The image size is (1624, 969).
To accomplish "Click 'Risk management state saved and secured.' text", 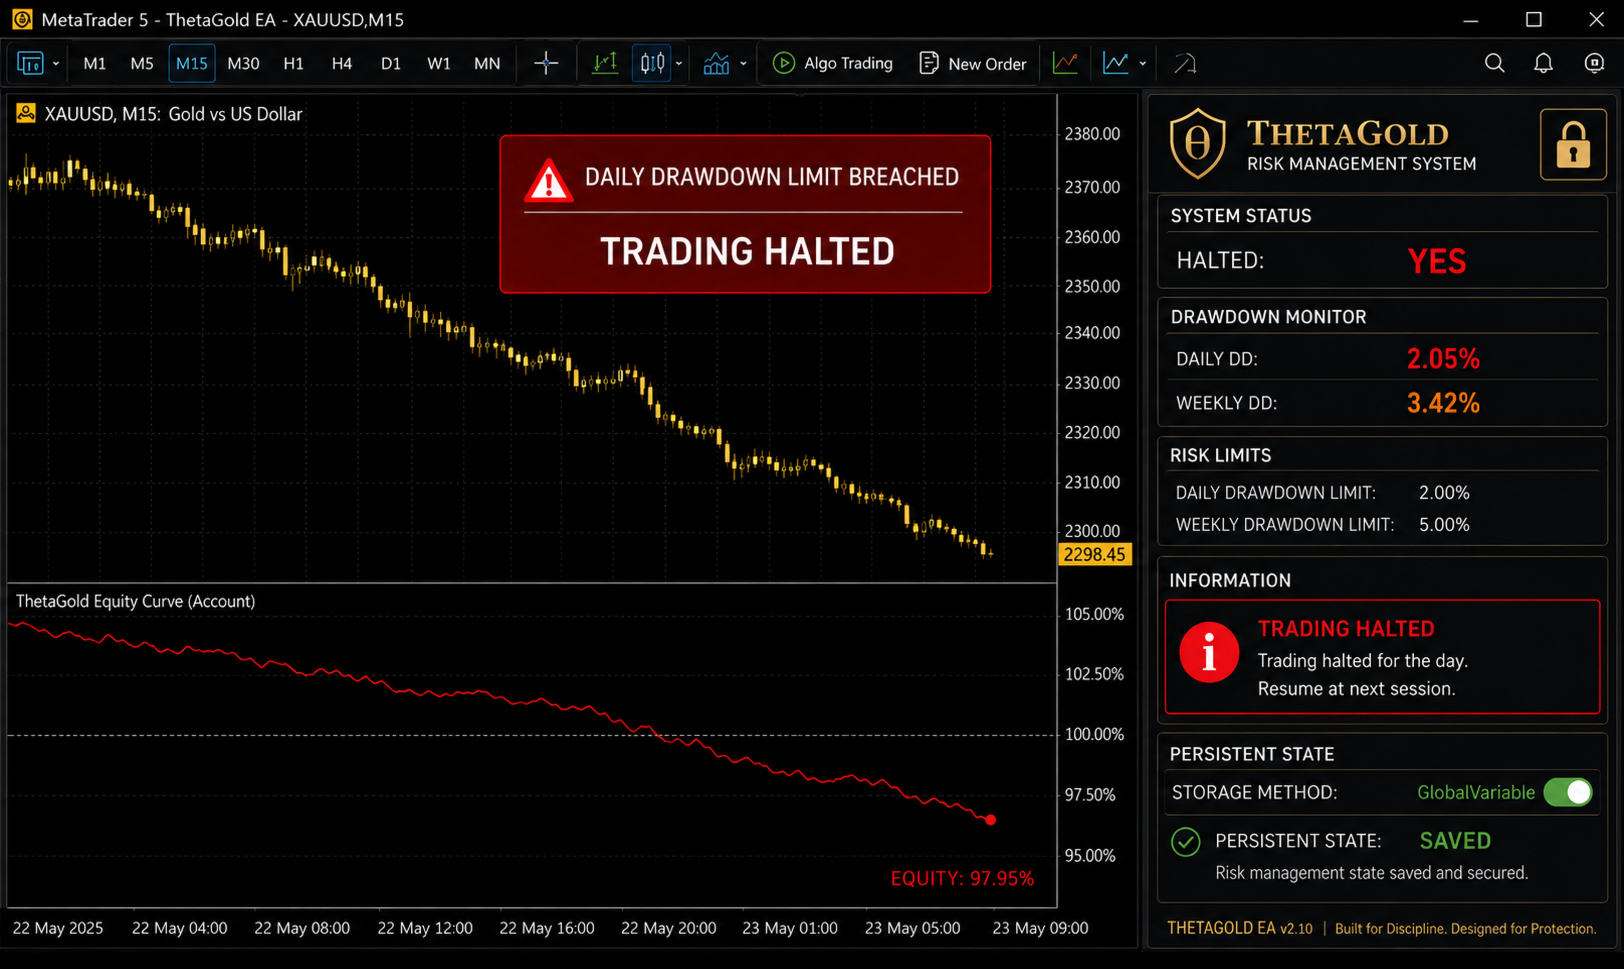I will (x=1372, y=873).
